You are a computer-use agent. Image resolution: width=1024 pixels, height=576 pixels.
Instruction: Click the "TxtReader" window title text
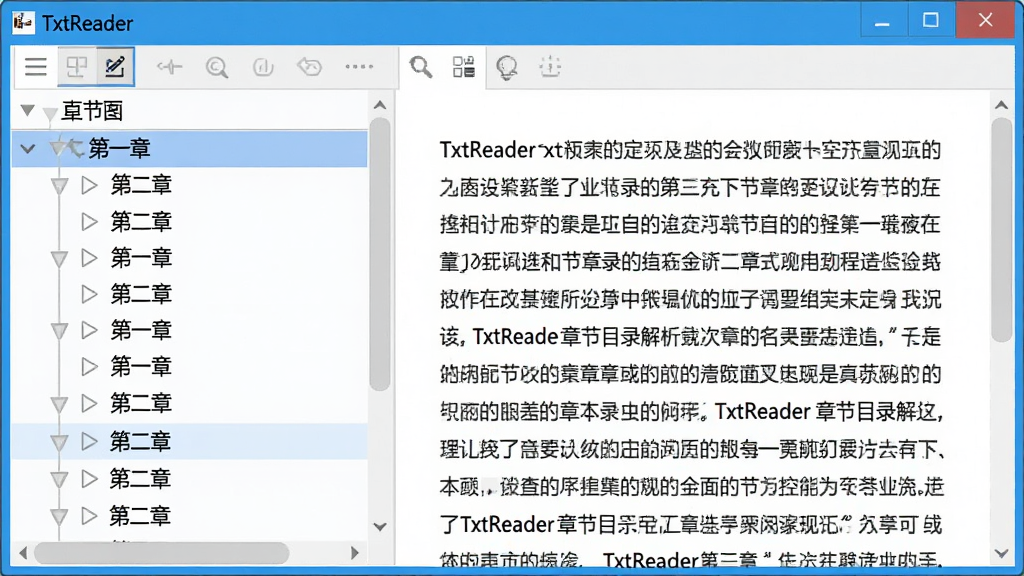click(88, 23)
